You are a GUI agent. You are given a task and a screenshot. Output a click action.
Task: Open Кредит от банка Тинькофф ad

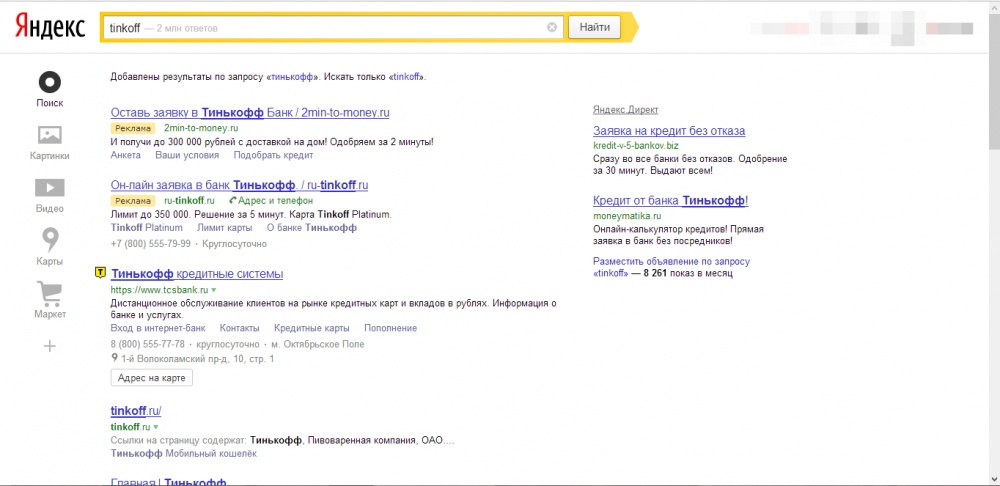pos(670,201)
